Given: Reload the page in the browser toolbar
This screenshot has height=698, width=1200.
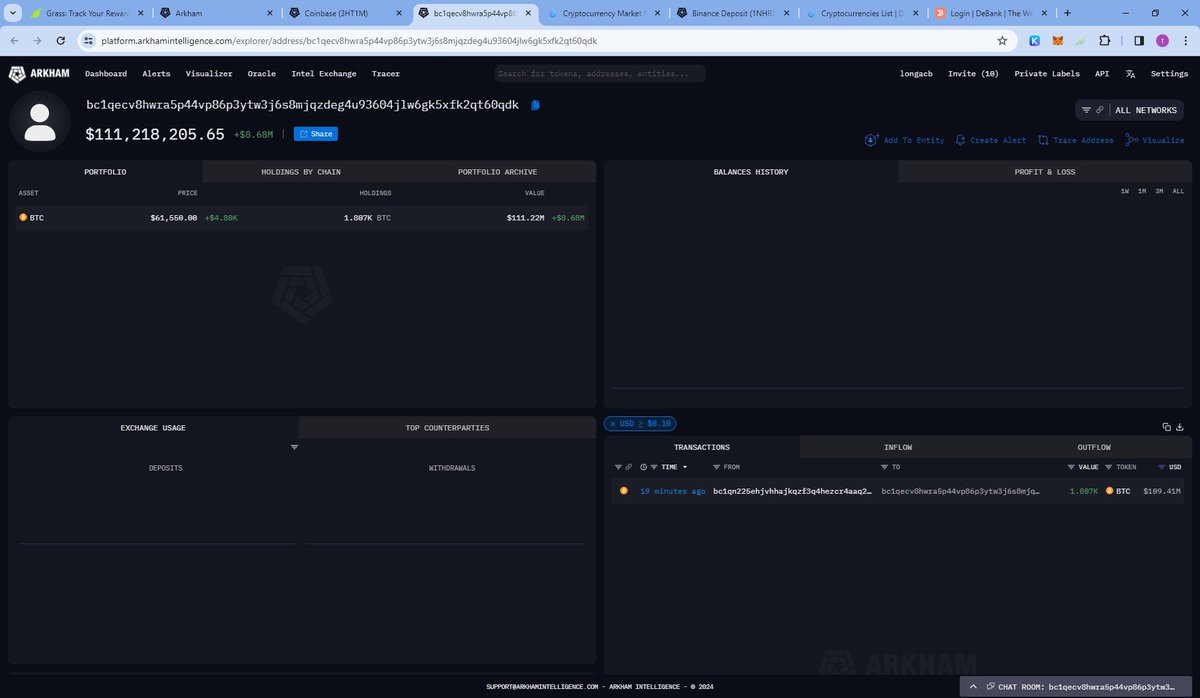Looking at the screenshot, I should pyautogui.click(x=61, y=41).
